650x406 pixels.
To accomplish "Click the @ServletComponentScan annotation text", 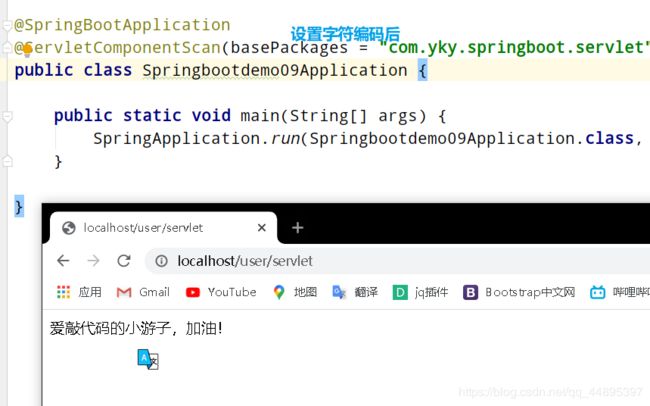I will point(117,48).
